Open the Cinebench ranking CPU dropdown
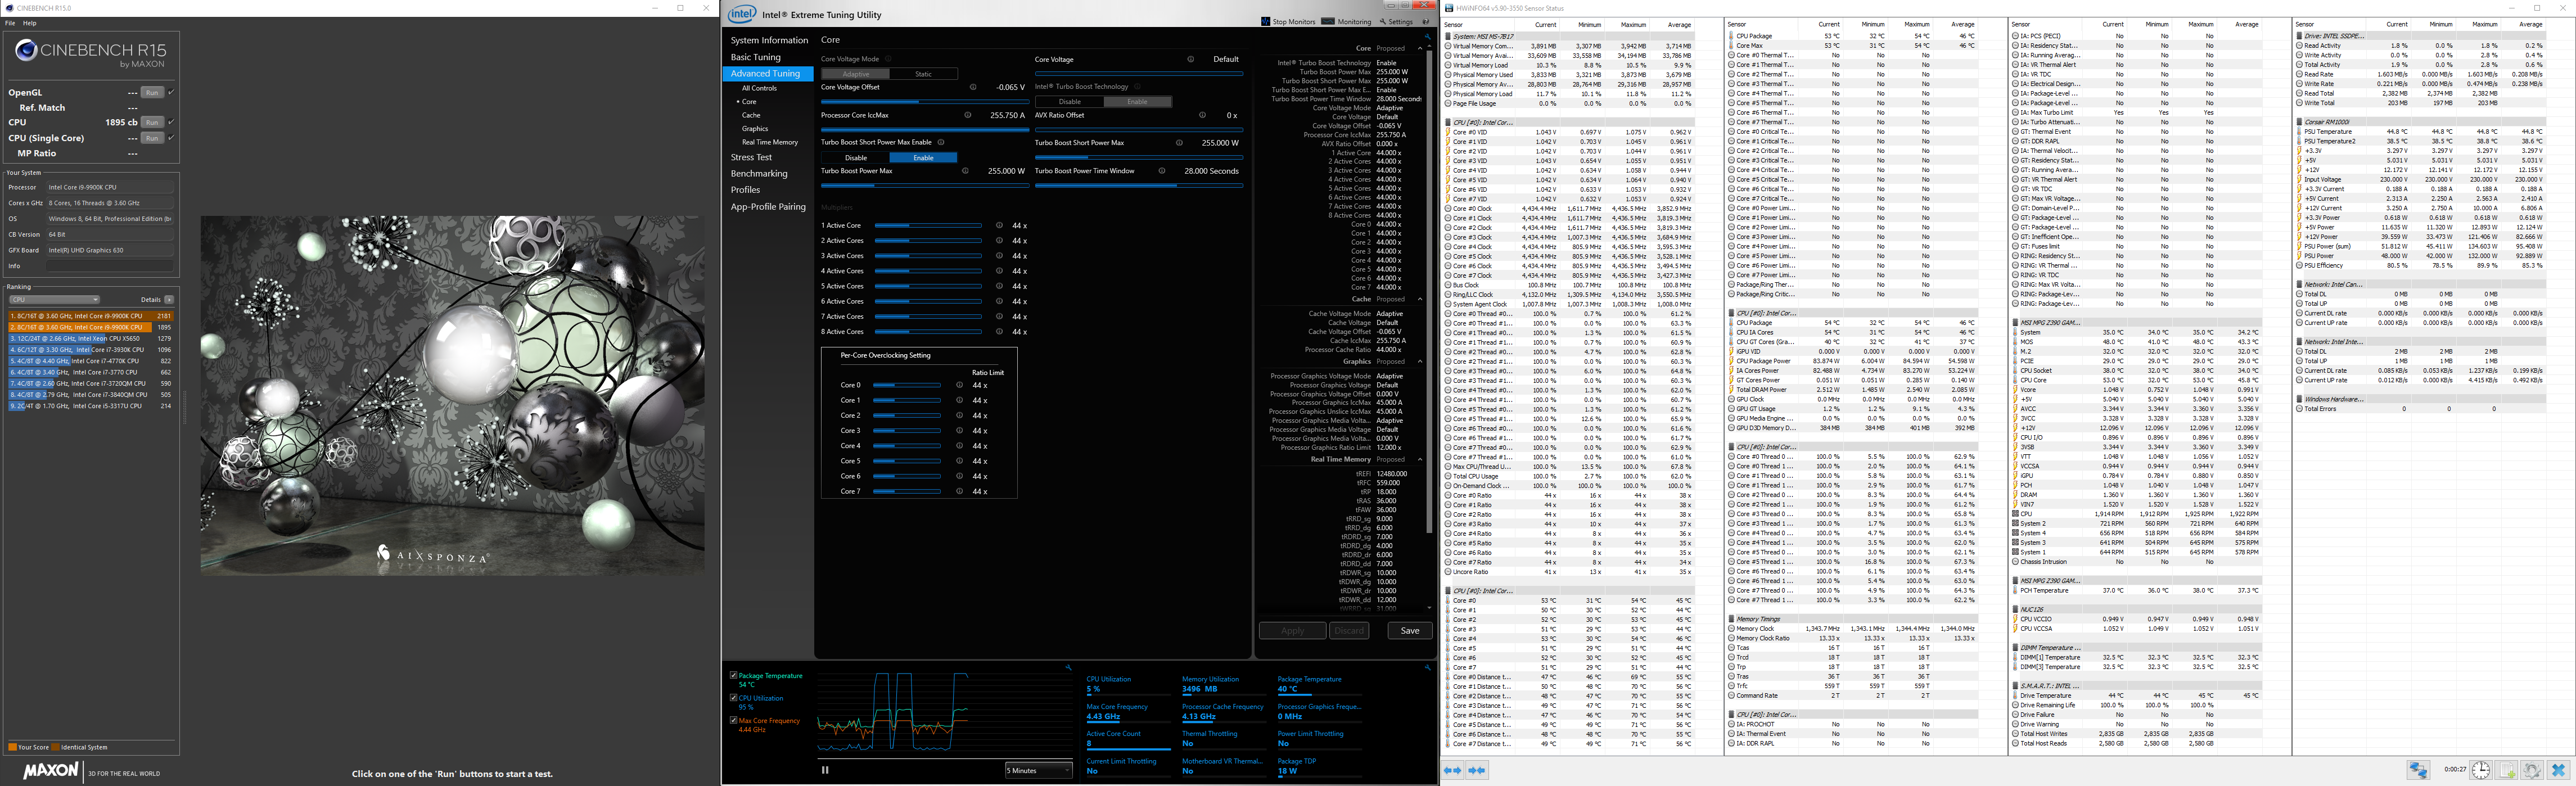2576x786 pixels. coord(54,300)
